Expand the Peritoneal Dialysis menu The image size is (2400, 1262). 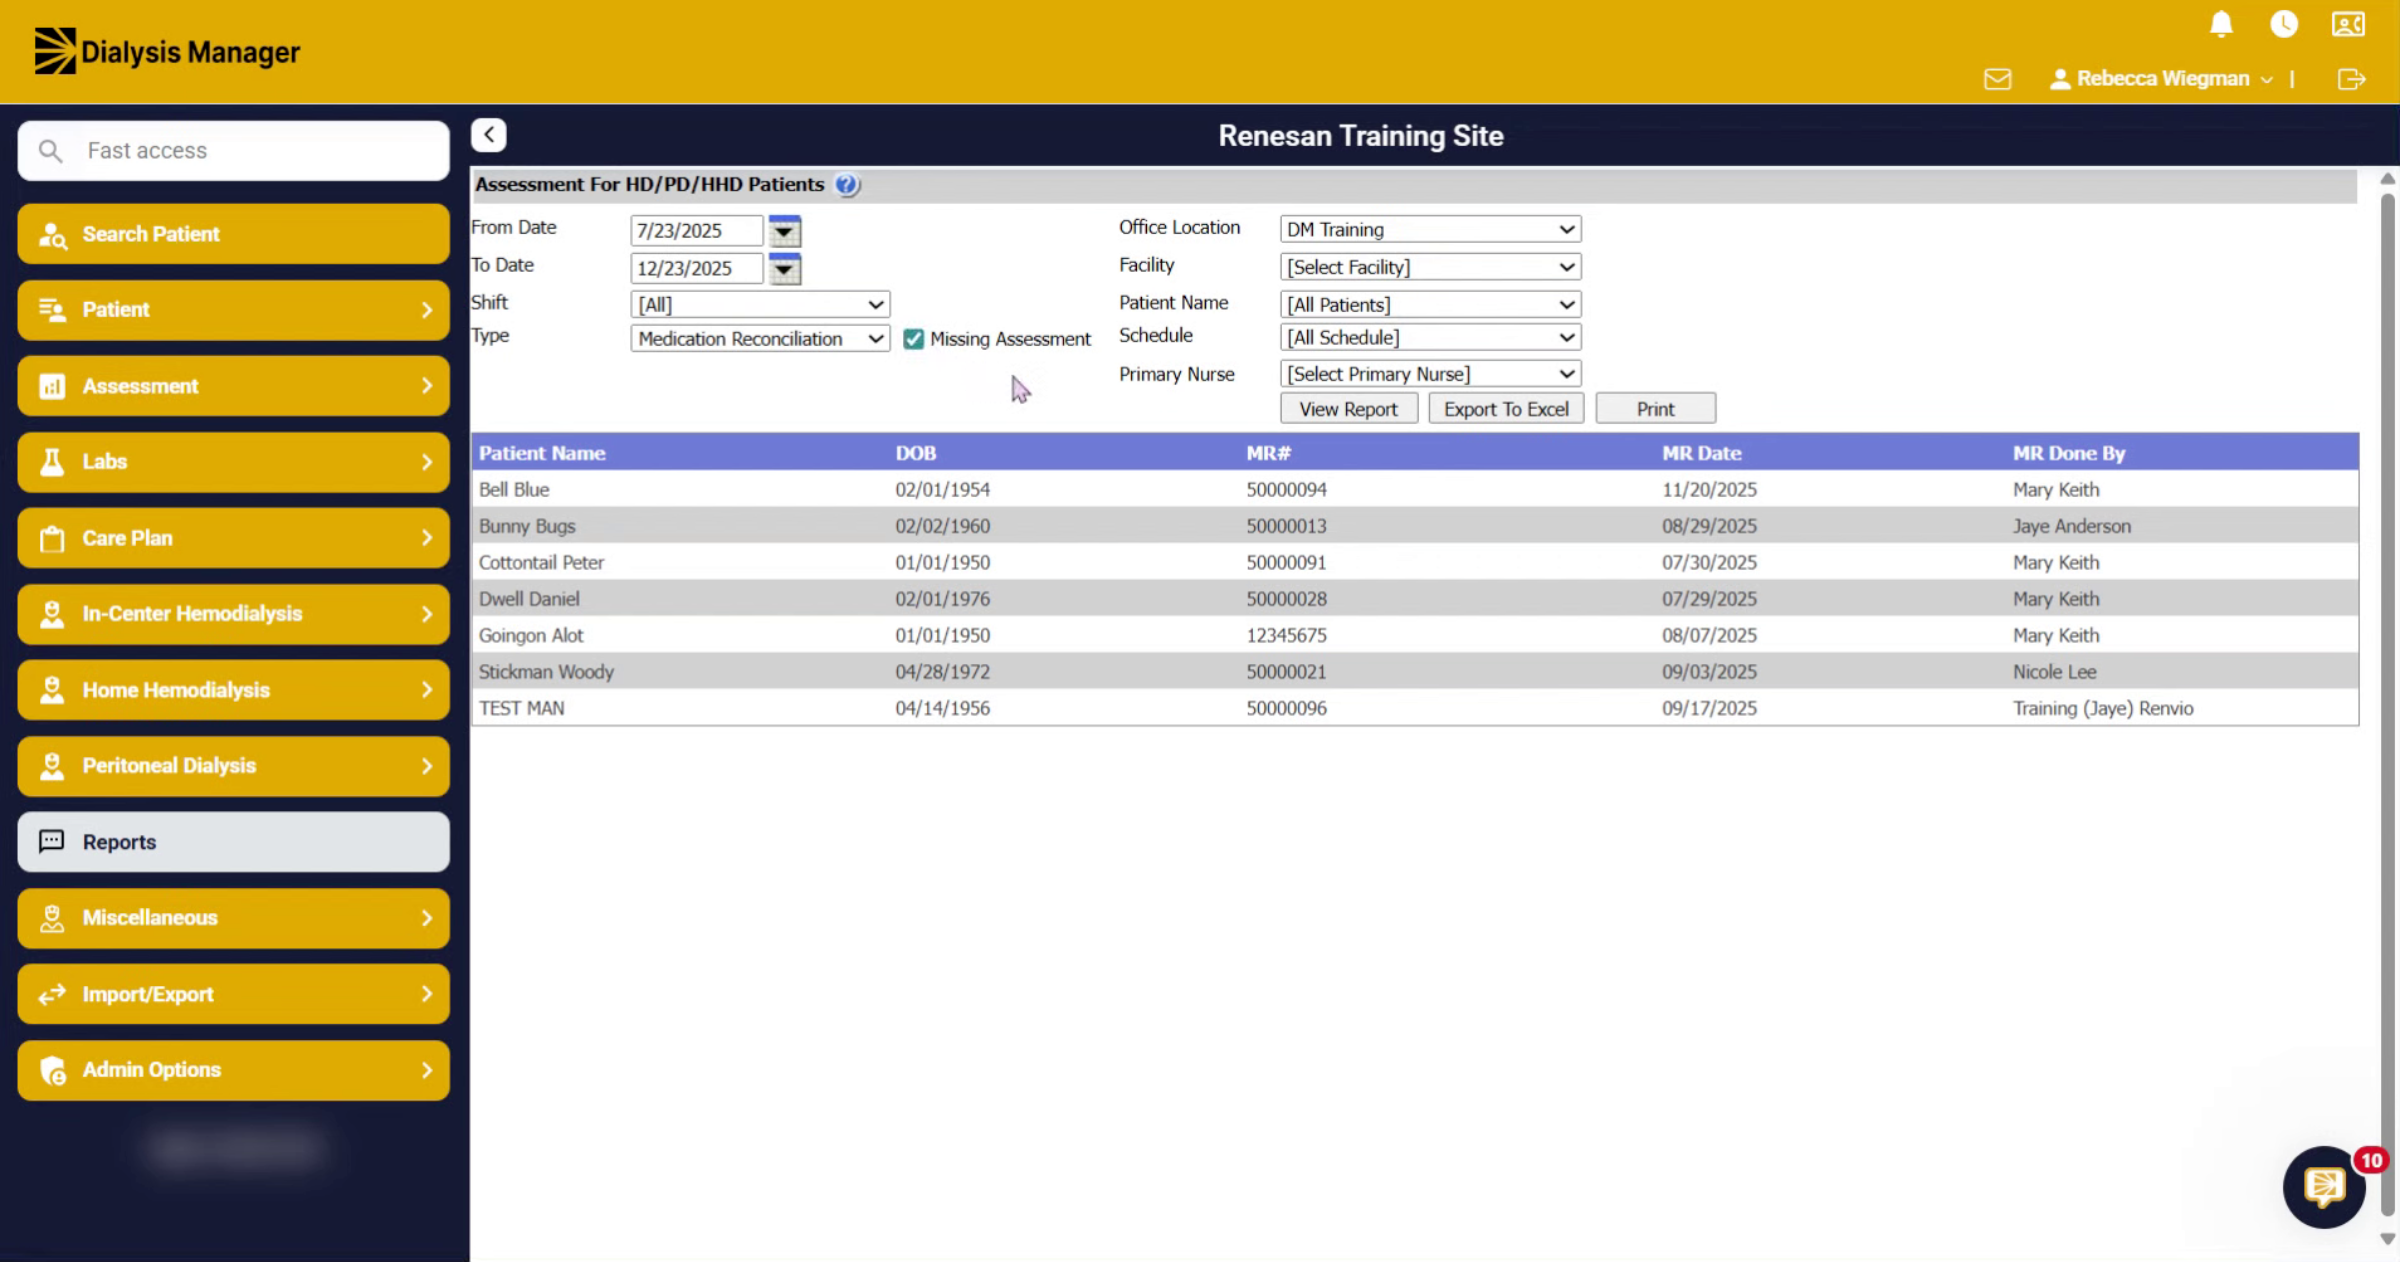pos(233,766)
